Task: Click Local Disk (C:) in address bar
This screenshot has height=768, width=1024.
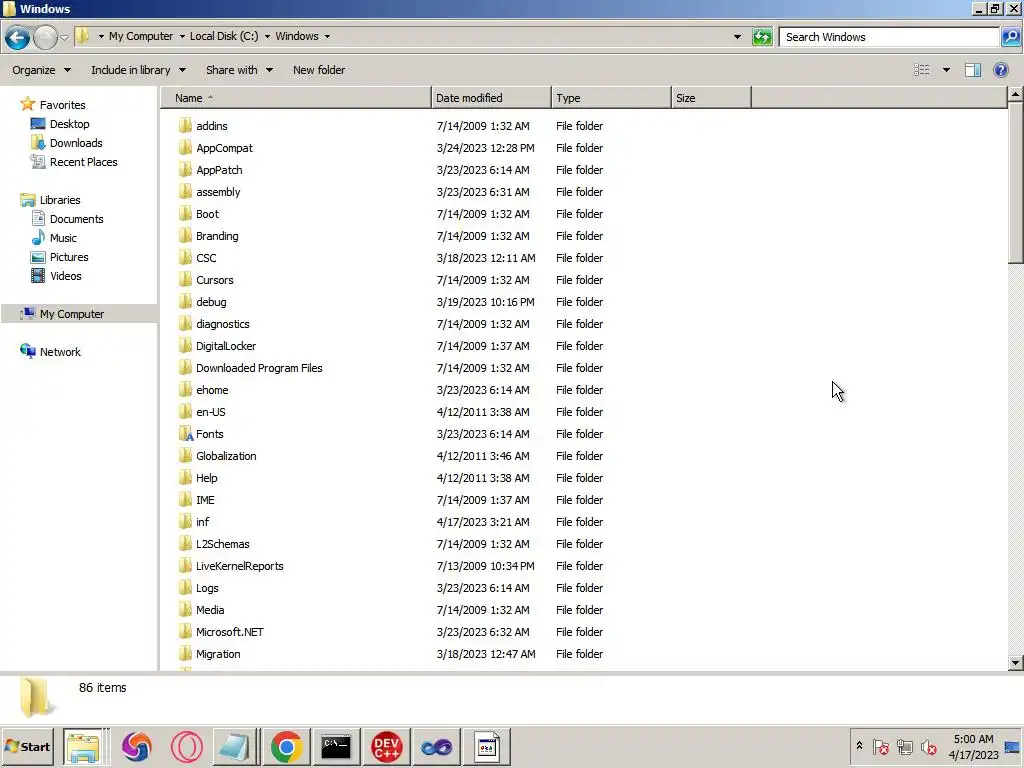Action: (224, 36)
